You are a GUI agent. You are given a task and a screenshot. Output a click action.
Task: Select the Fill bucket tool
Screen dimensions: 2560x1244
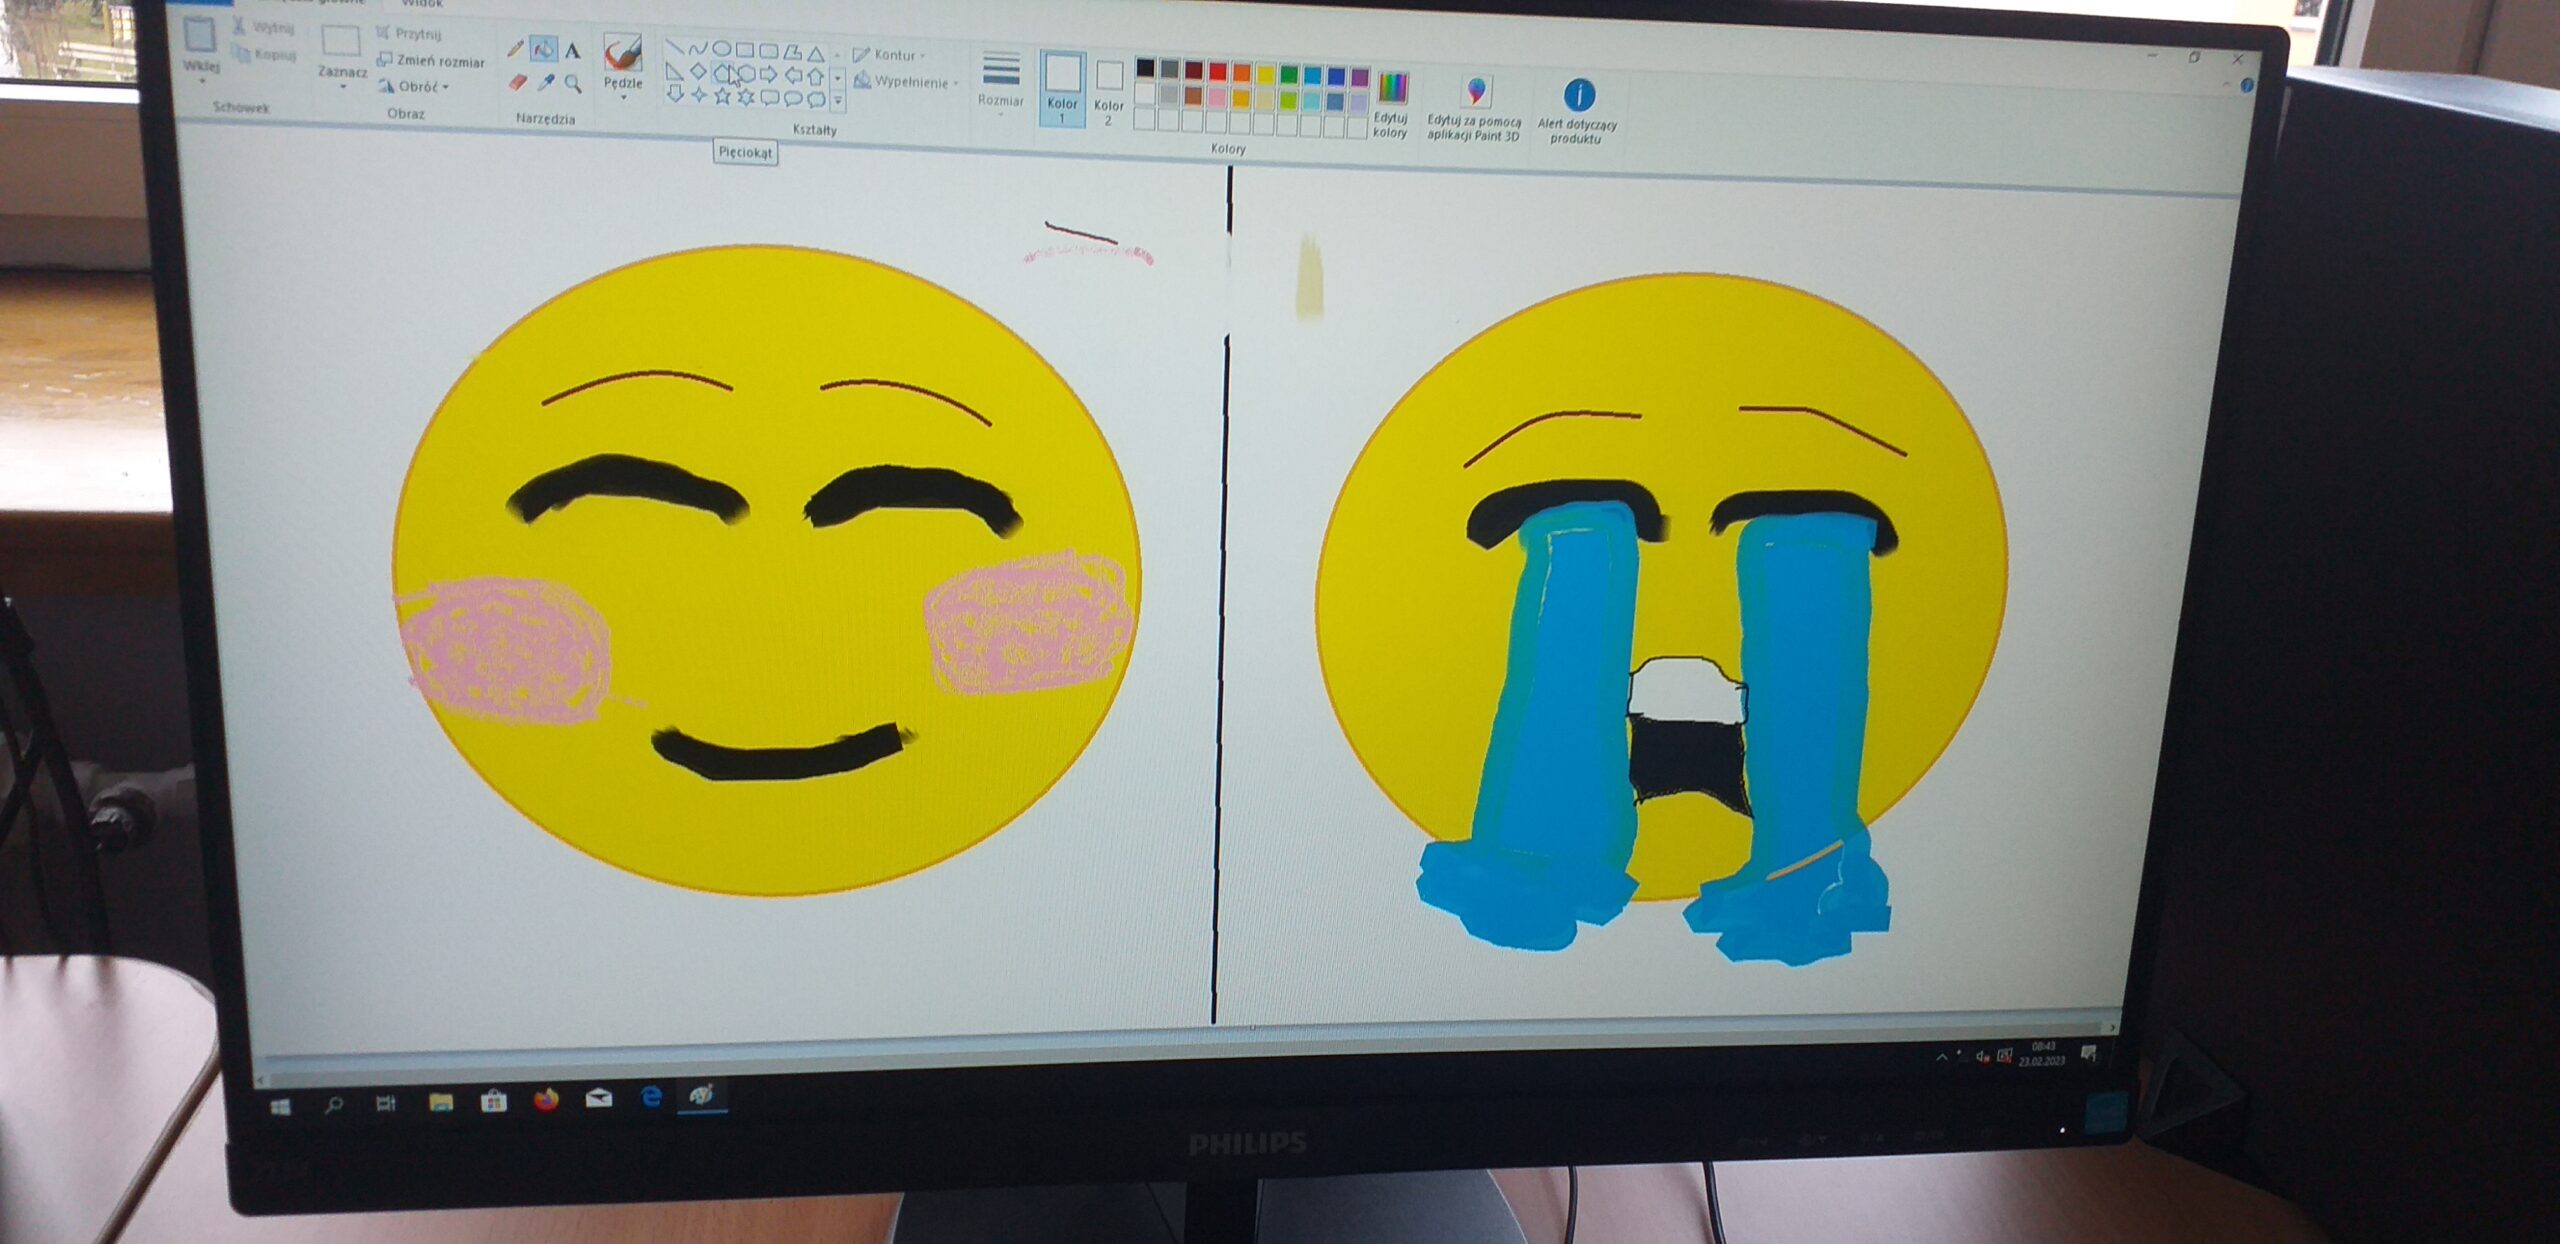[544, 48]
